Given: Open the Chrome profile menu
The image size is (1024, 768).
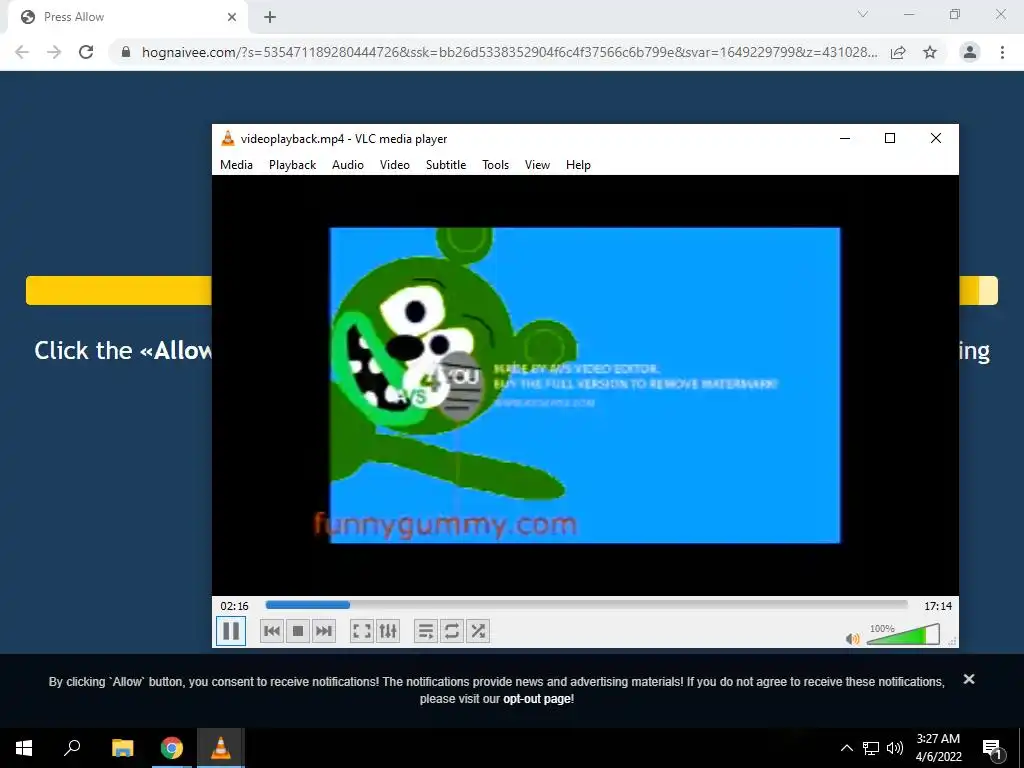Looking at the screenshot, I should click(970, 52).
